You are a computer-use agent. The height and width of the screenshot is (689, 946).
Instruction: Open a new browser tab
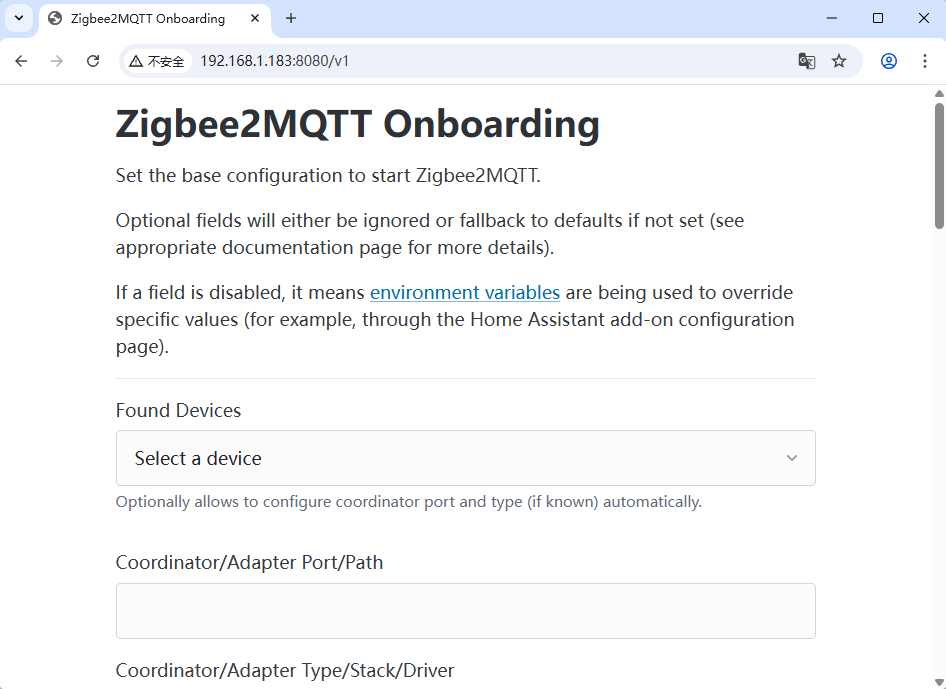pos(290,18)
